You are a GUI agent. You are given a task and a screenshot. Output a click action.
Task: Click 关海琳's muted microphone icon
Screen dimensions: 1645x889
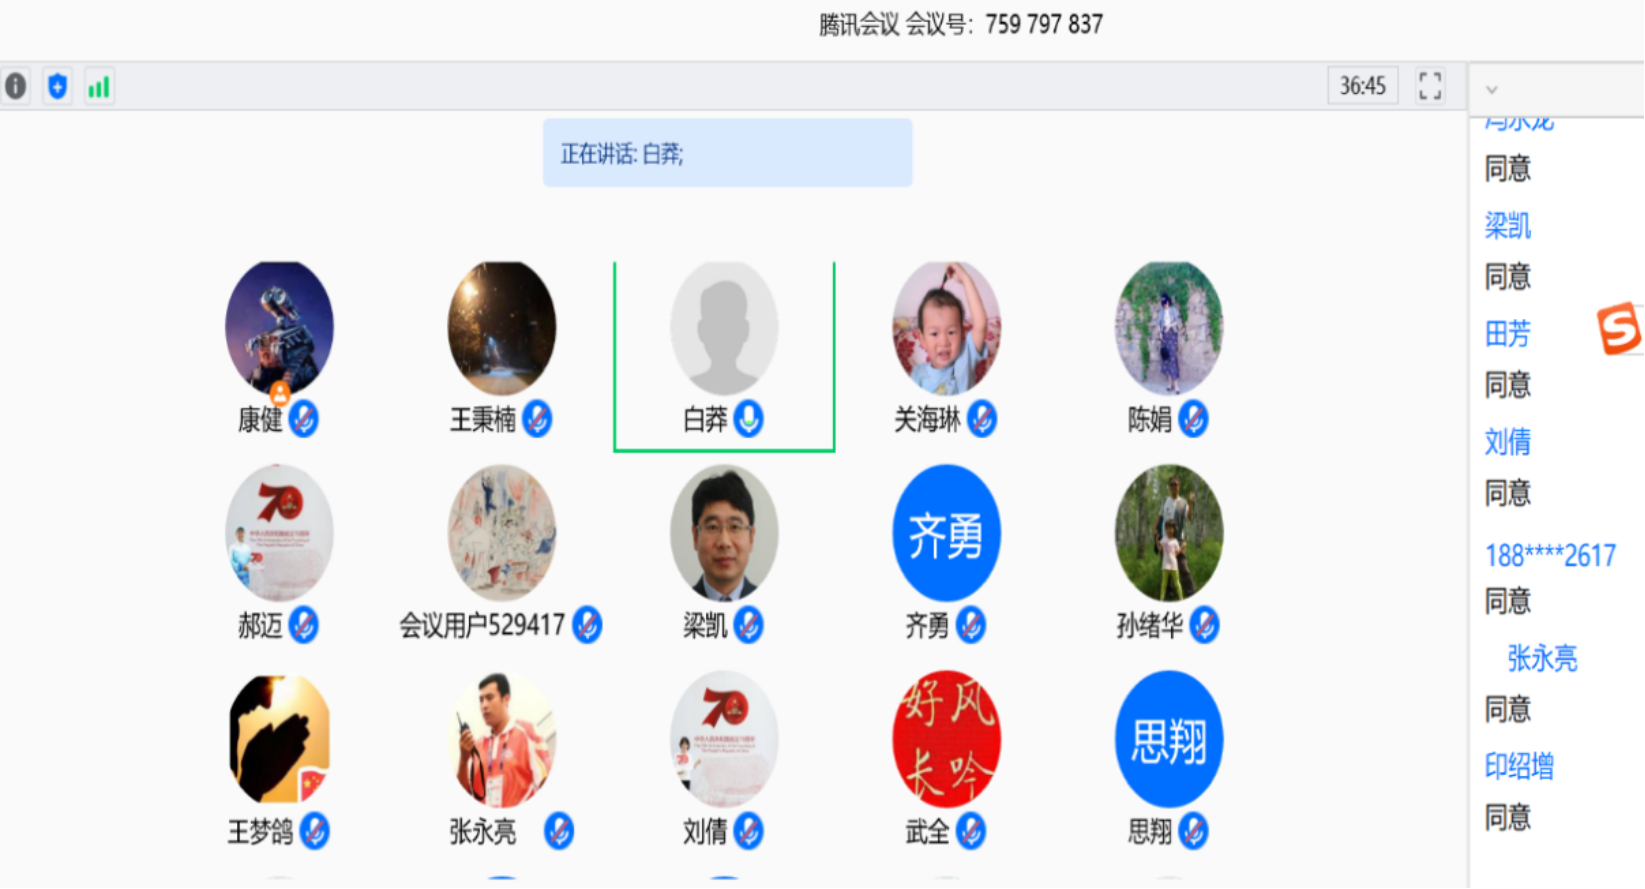coord(982,419)
